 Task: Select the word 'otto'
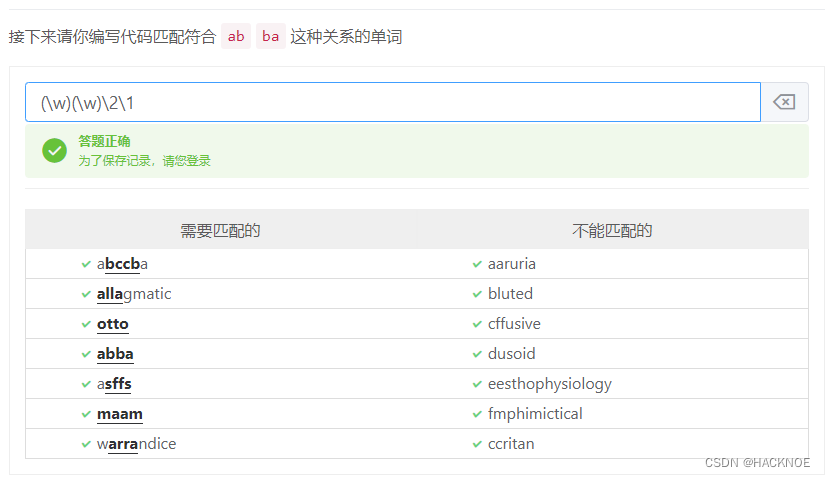(113, 324)
